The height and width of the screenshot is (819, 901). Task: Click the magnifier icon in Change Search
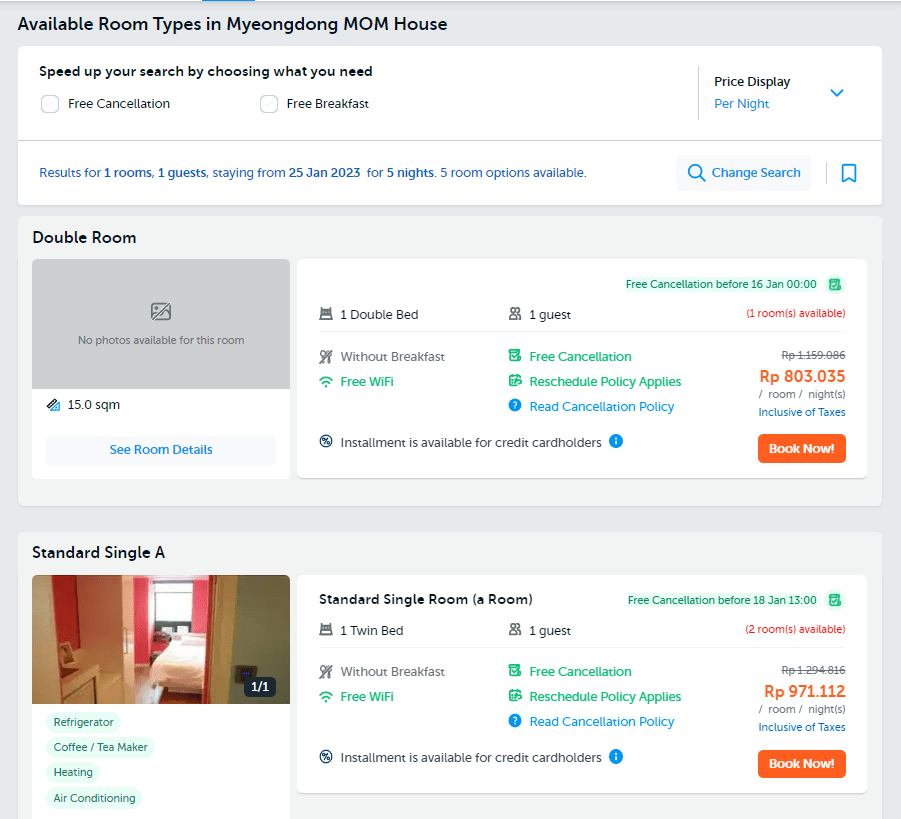click(x=696, y=173)
